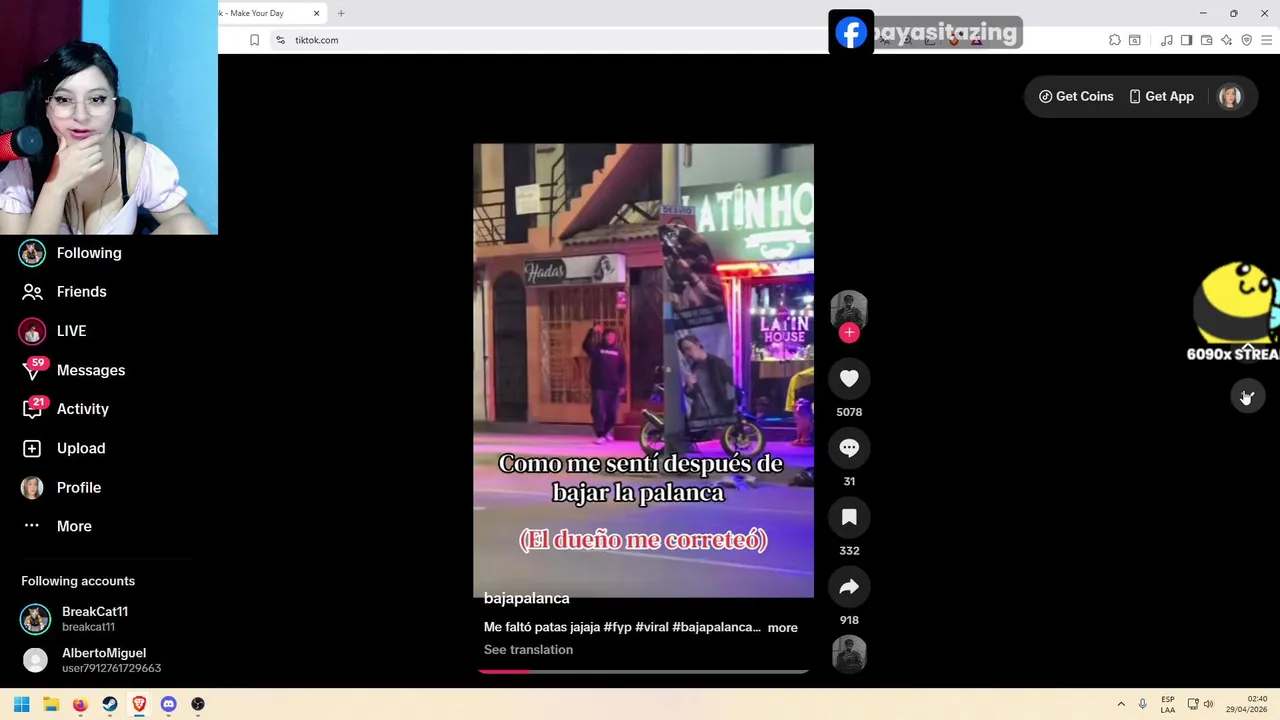The width and height of the screenshot is (1280, 720).
Task: Open the bajapalanca username link
Action: [x=526, y=598]
